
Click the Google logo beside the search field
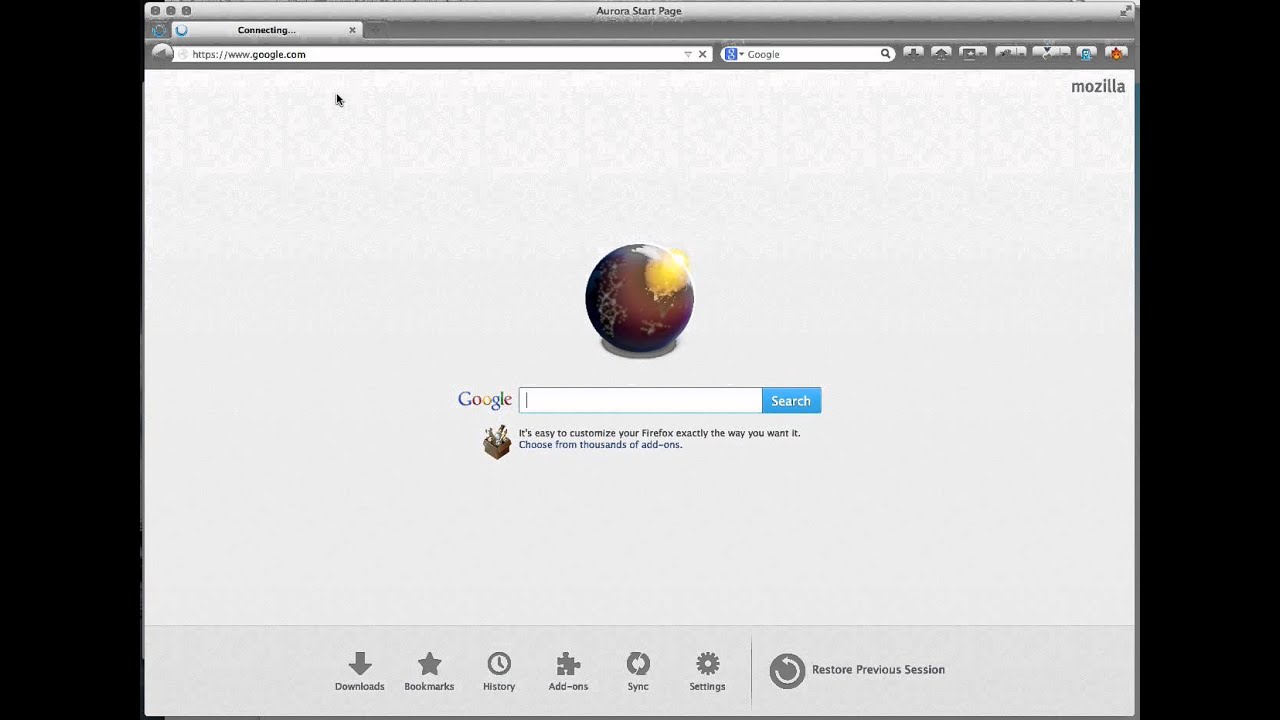point(485,400)
